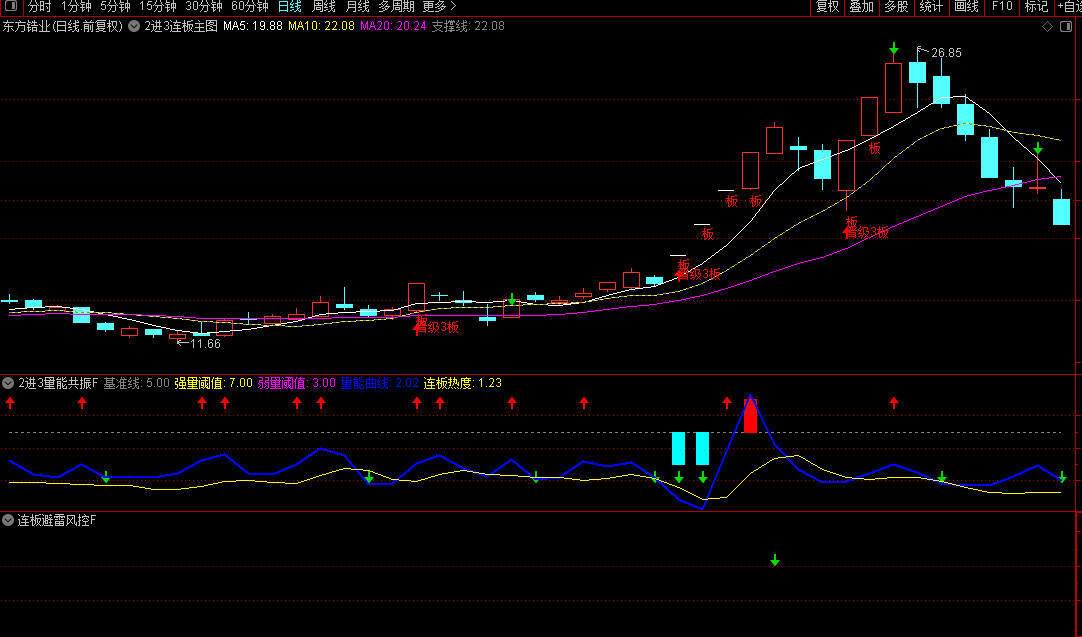This screenshot has width=1082, height=637.
Task: Click the green arrow above the peak candle
Action: [894, 49]
